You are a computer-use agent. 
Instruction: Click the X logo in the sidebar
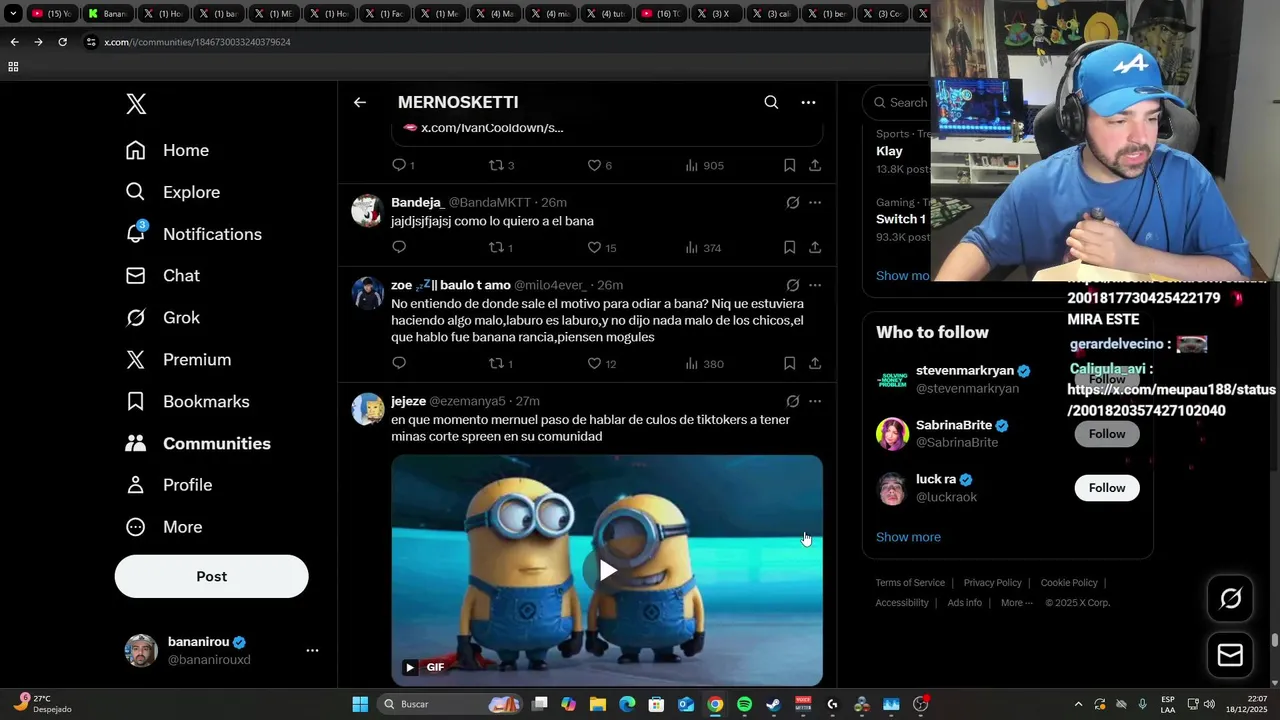click(x=136, y=103)
